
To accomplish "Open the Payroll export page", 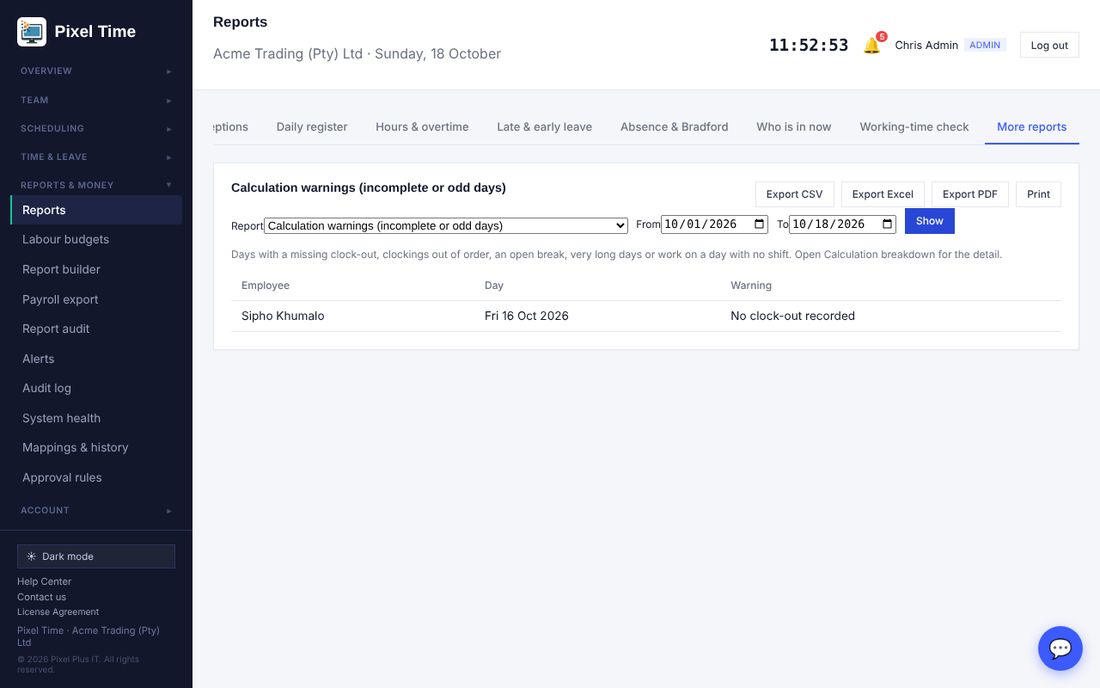I will 96,299.
